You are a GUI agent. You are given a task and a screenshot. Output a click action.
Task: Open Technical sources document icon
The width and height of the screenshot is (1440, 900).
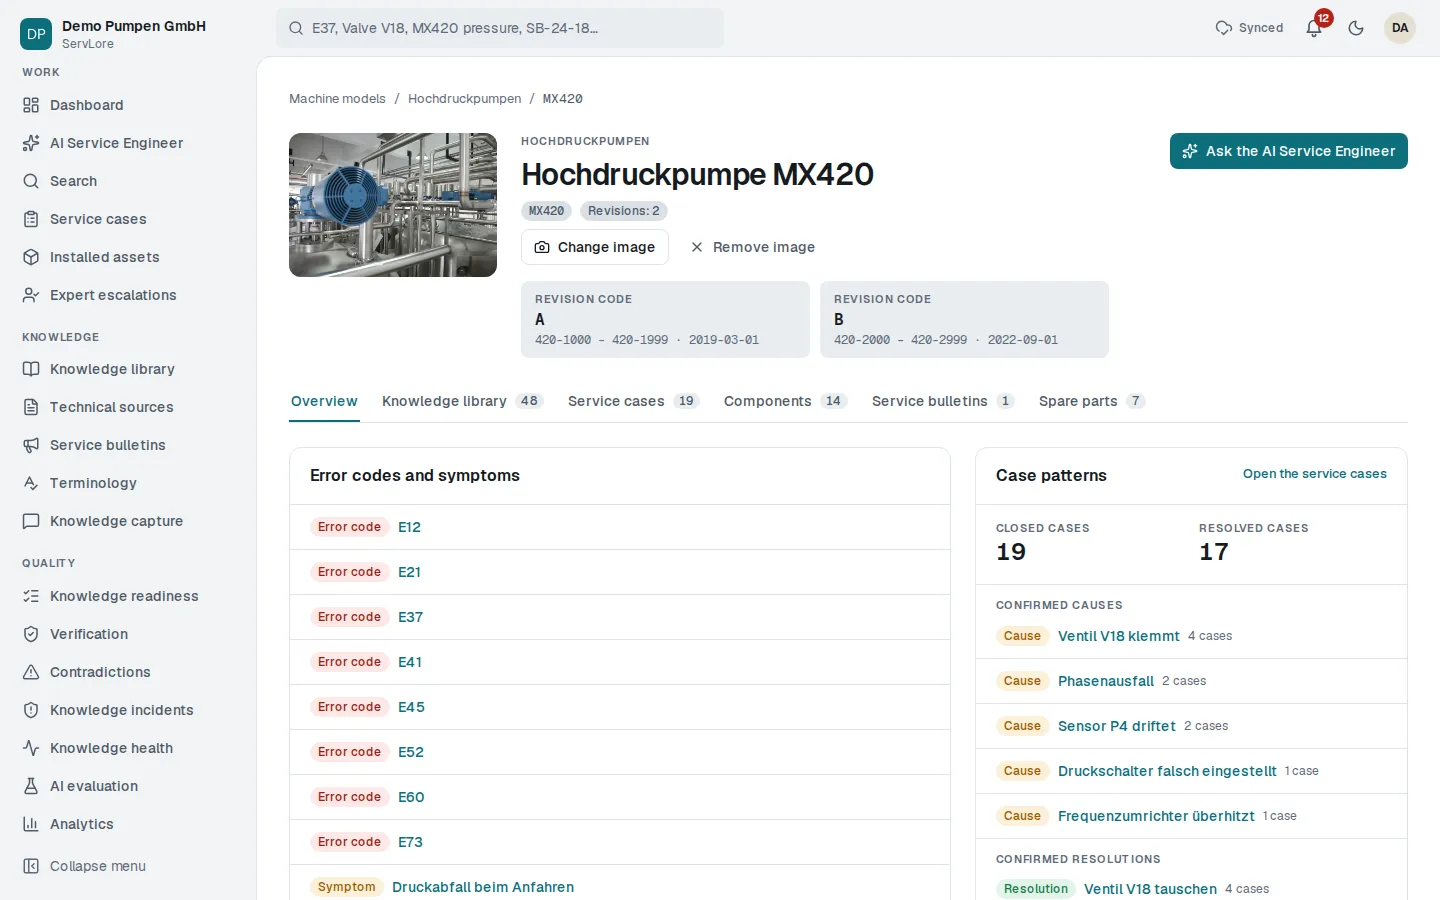pos(31,407)
